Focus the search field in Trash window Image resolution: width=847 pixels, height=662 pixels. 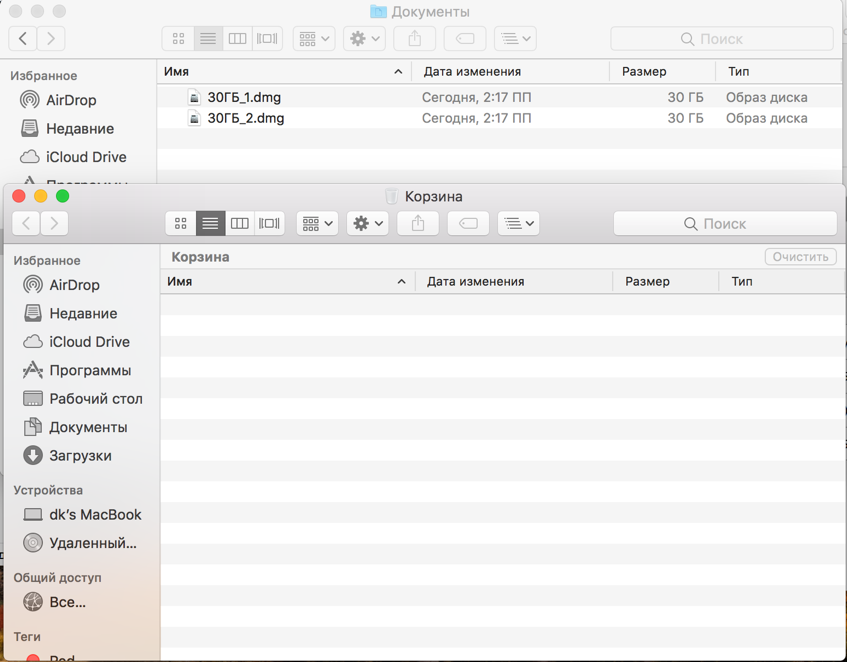pos(725,224)
